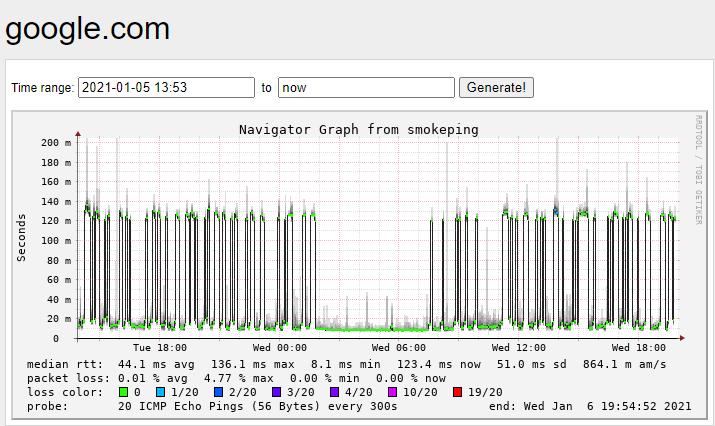Click the '80 m' y-axis label

(x=59, y=260)
